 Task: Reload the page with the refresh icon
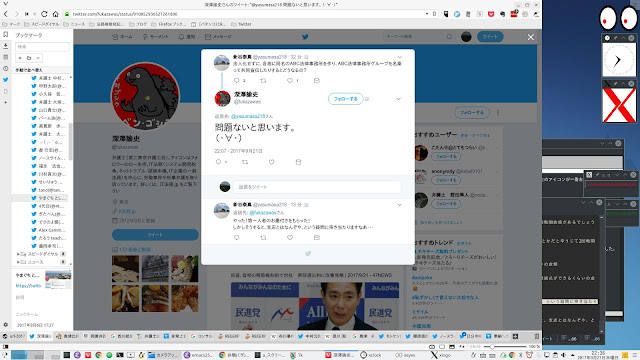(x=44, y=14)
